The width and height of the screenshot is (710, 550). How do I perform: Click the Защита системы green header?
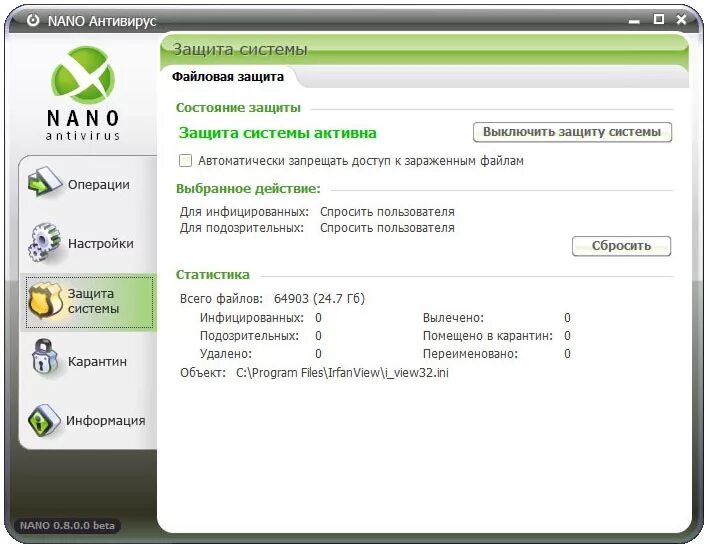pyautogui.click(x=240, y=49)
